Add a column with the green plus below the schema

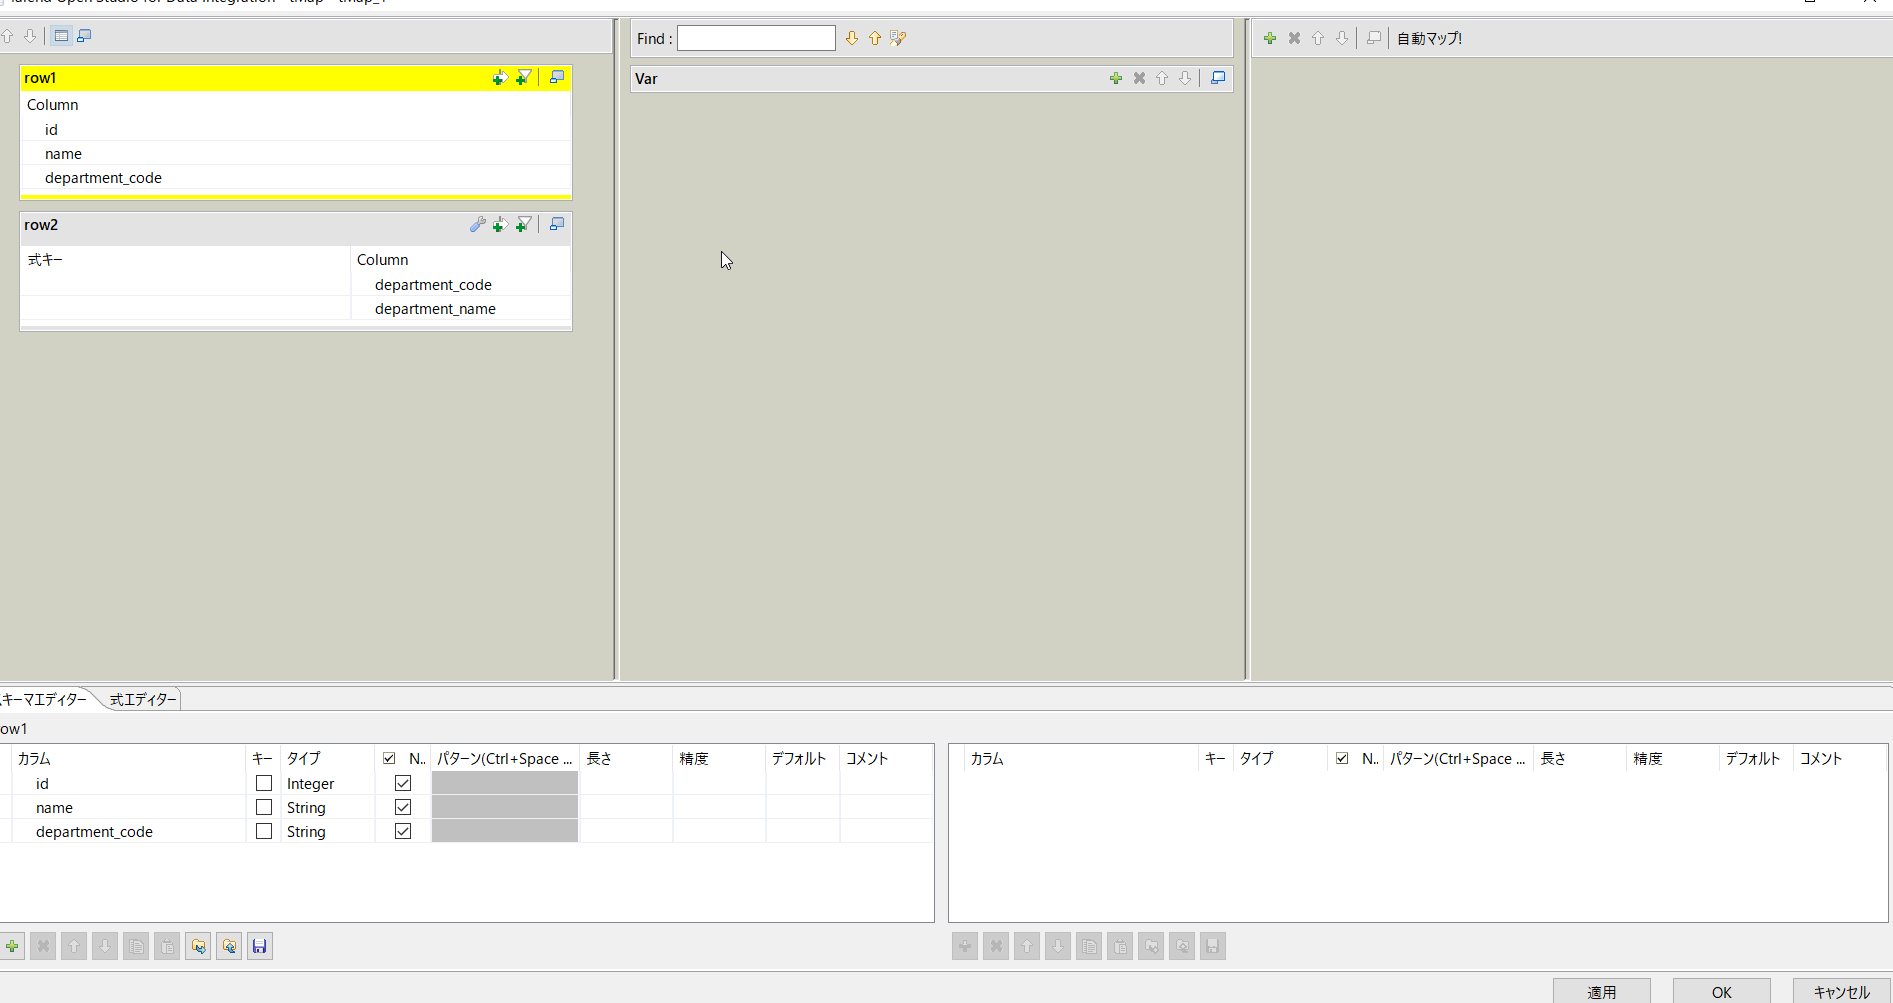click(12, 946)
